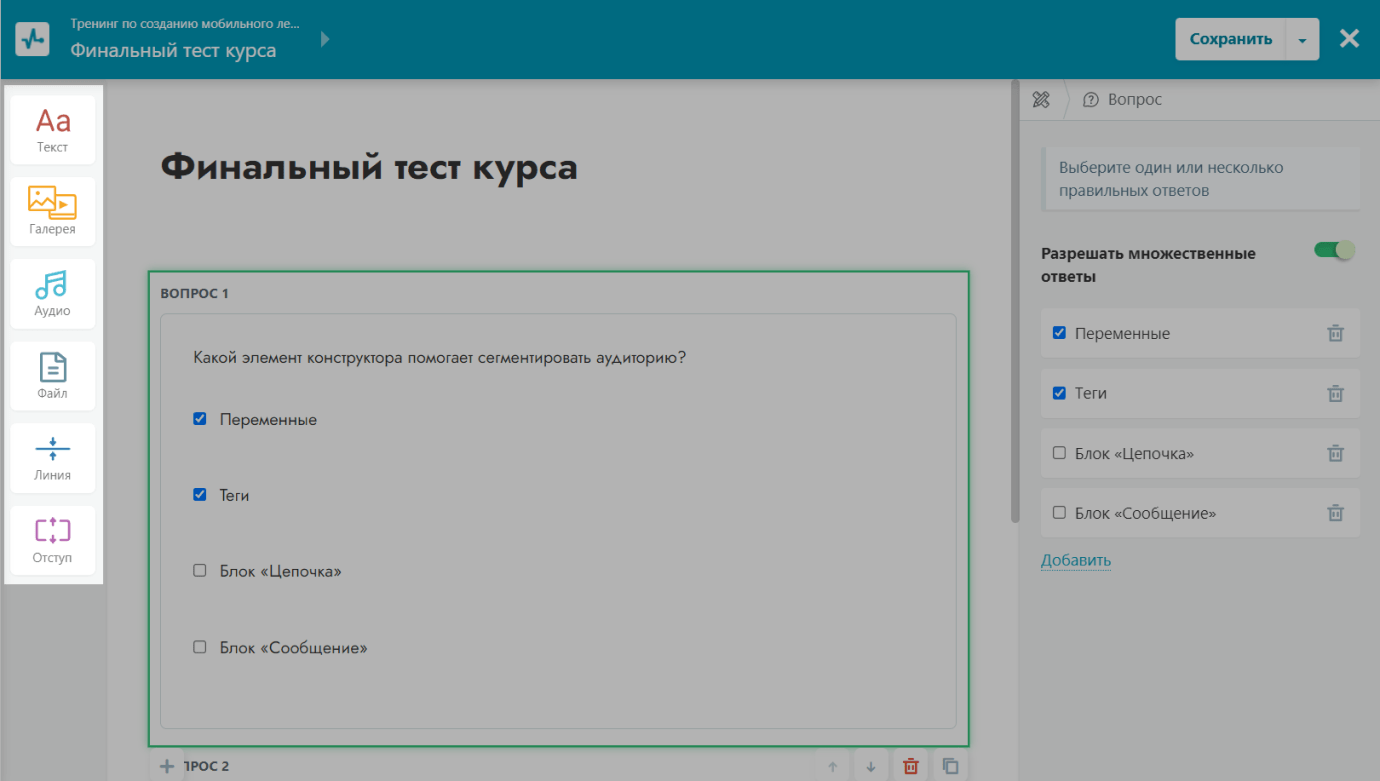Remove the Блок «Сообщение» answer option
The height and width of the screenshot is (781, 1380).
click(x=1335, y=513)
